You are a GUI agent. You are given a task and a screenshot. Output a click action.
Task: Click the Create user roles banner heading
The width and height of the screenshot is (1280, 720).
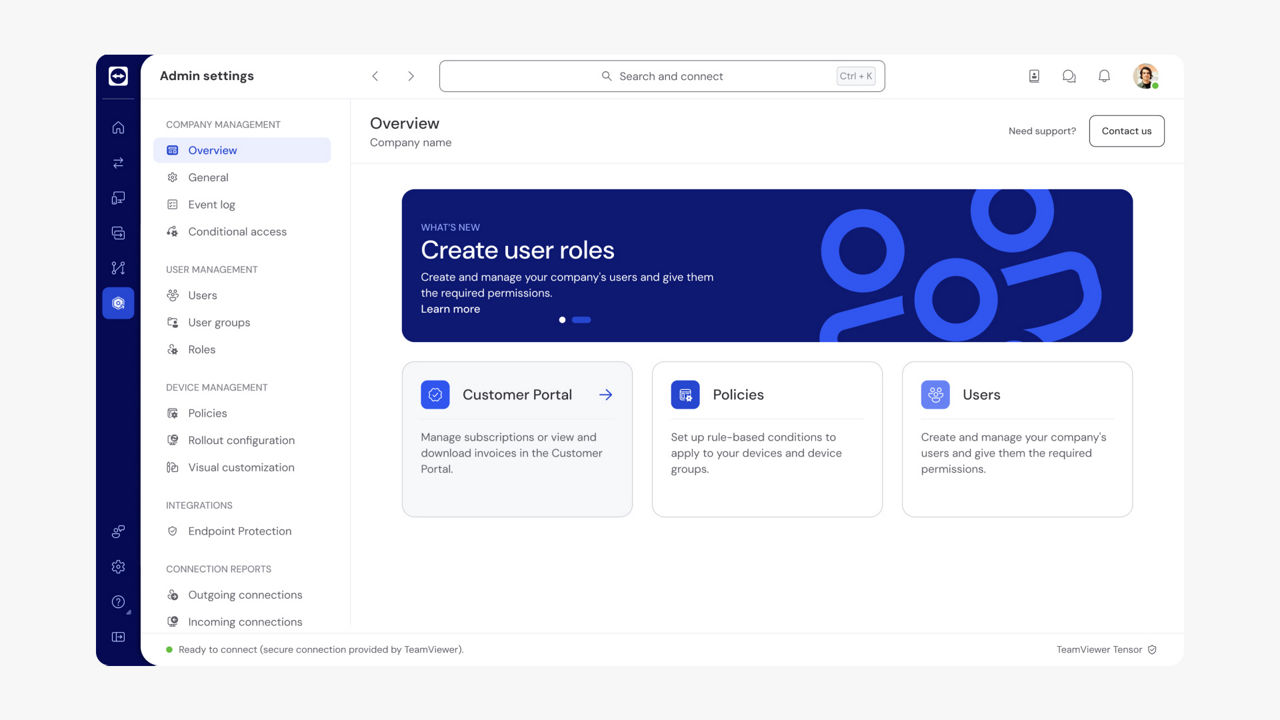point(517,250)
